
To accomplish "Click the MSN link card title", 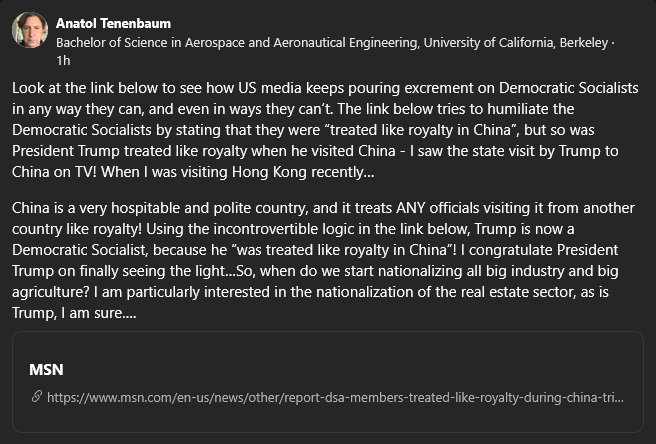I will 46,370.
